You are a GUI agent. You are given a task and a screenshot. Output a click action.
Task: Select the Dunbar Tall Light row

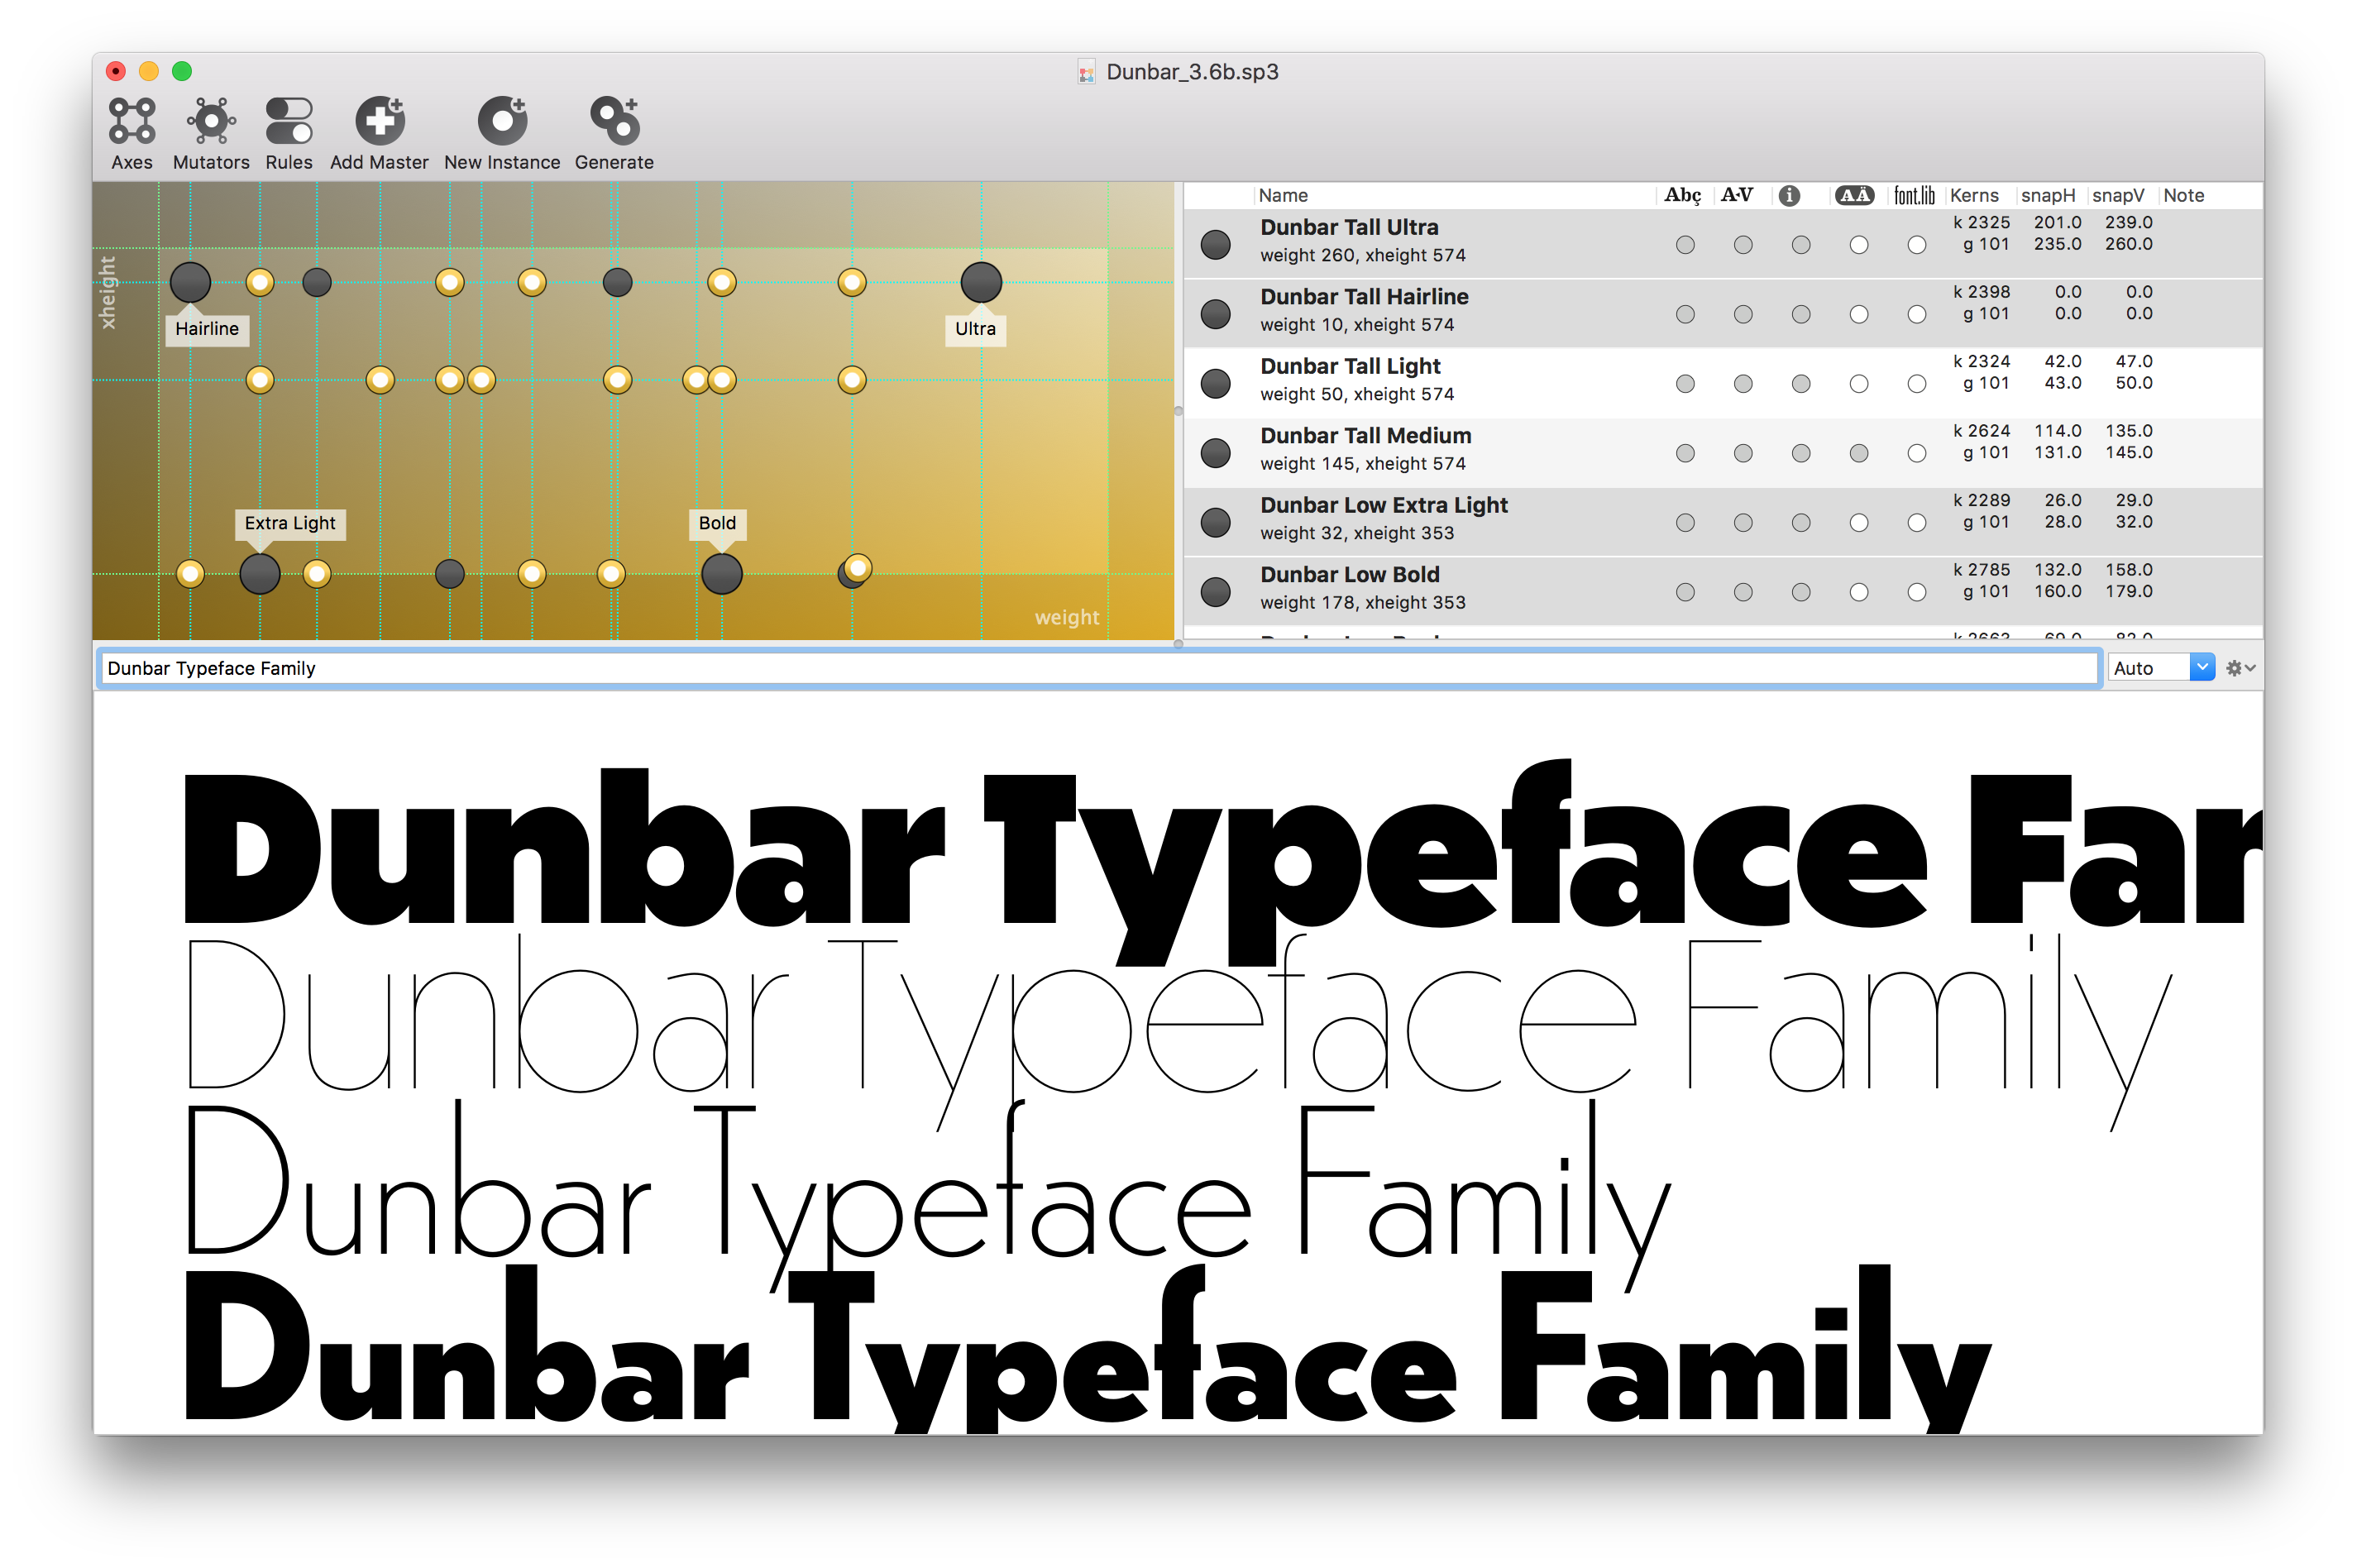1722,383
